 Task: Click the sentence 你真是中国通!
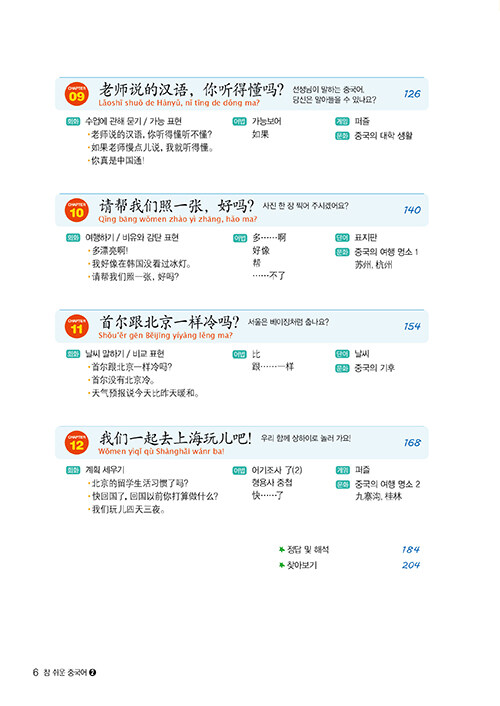coord(118,161)
